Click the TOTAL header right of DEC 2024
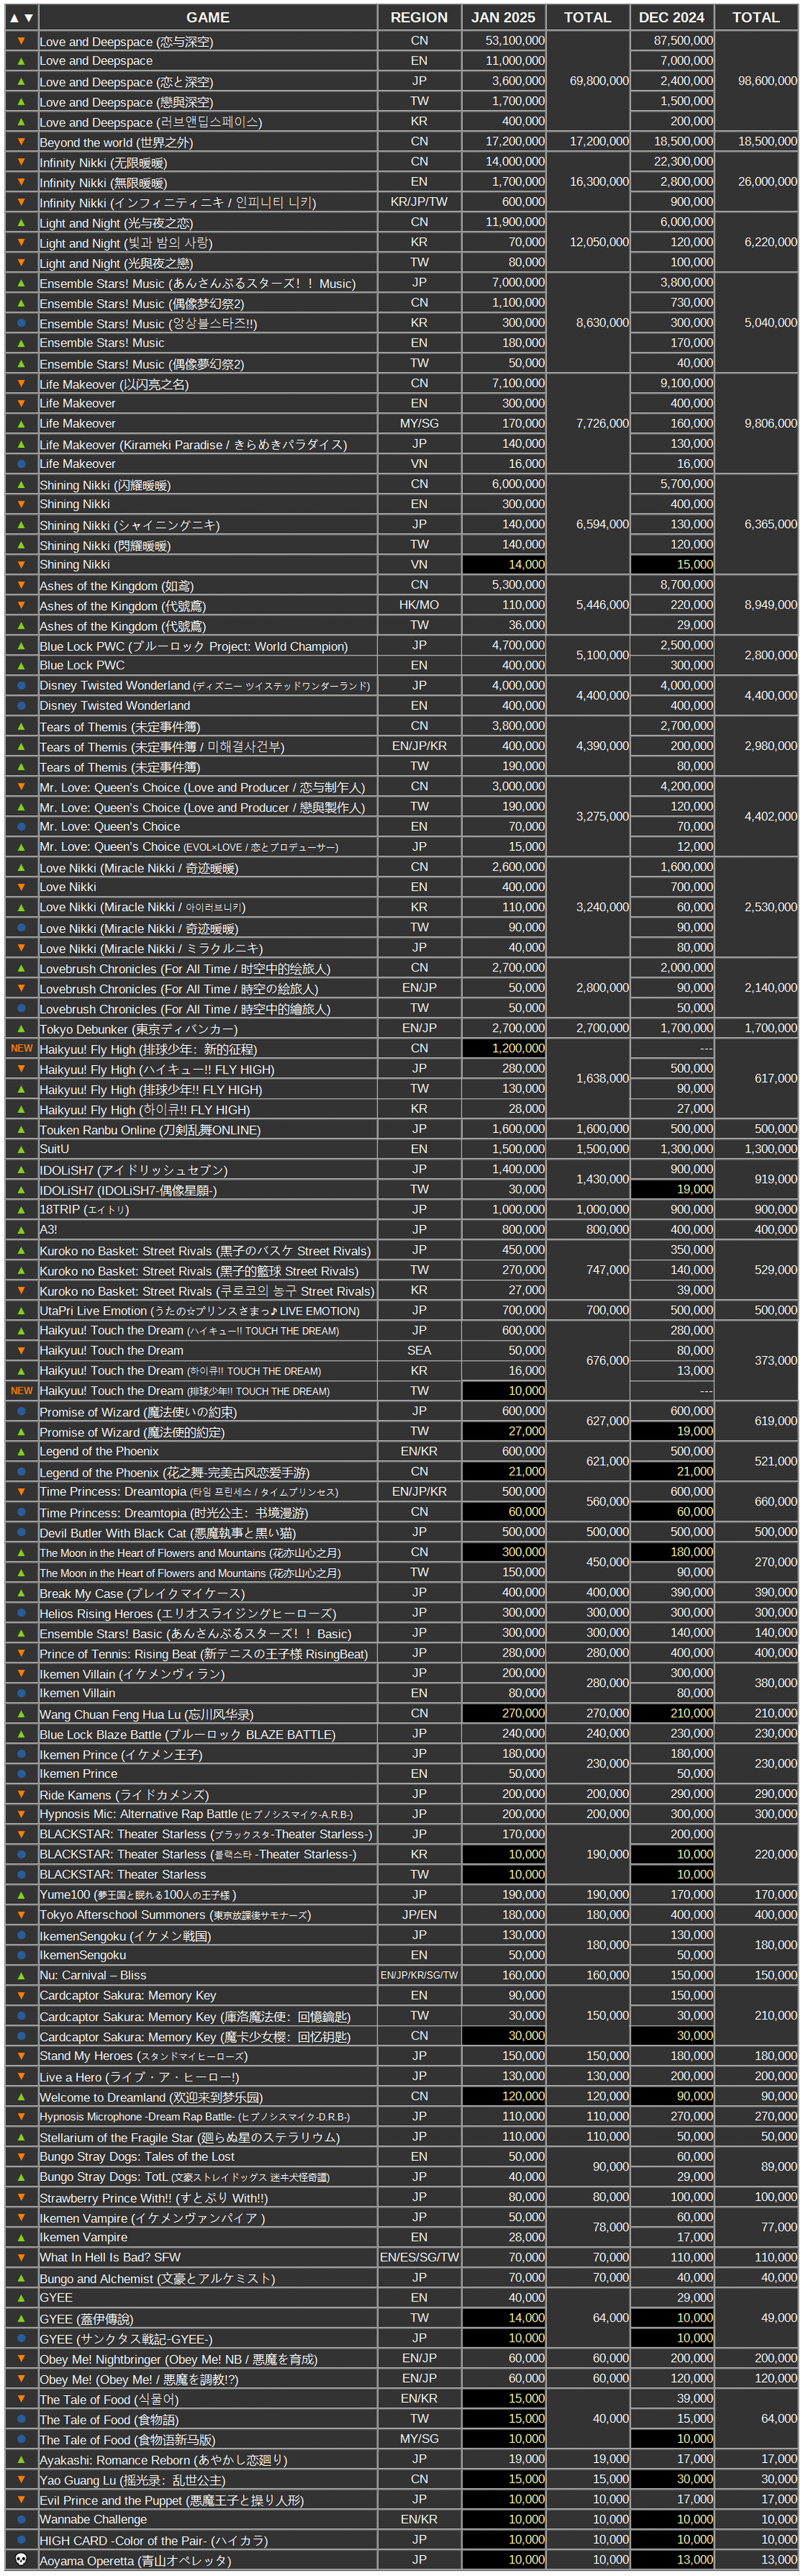Image resolution: width=803 pixels, height=2576 pixels. pyautogui.click(x=756, y=17)
